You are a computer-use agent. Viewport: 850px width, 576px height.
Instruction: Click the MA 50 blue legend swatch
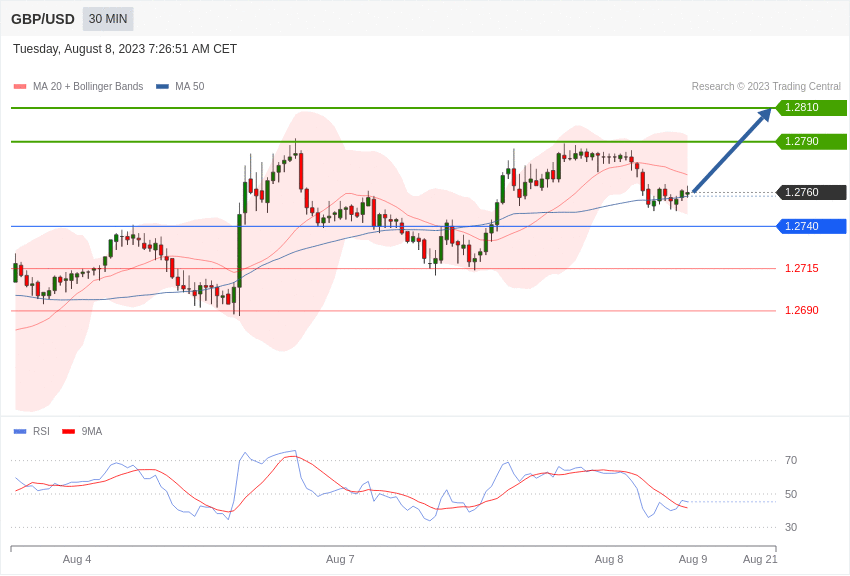162,87
